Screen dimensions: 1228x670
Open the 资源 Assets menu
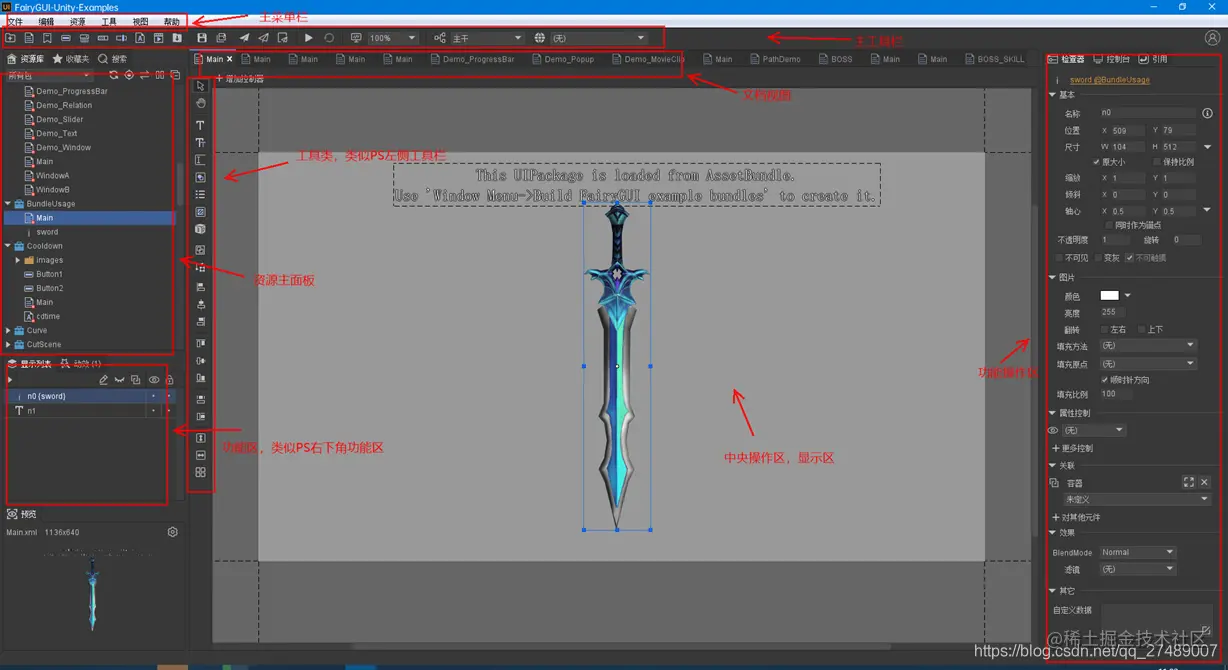coord(77,22)
